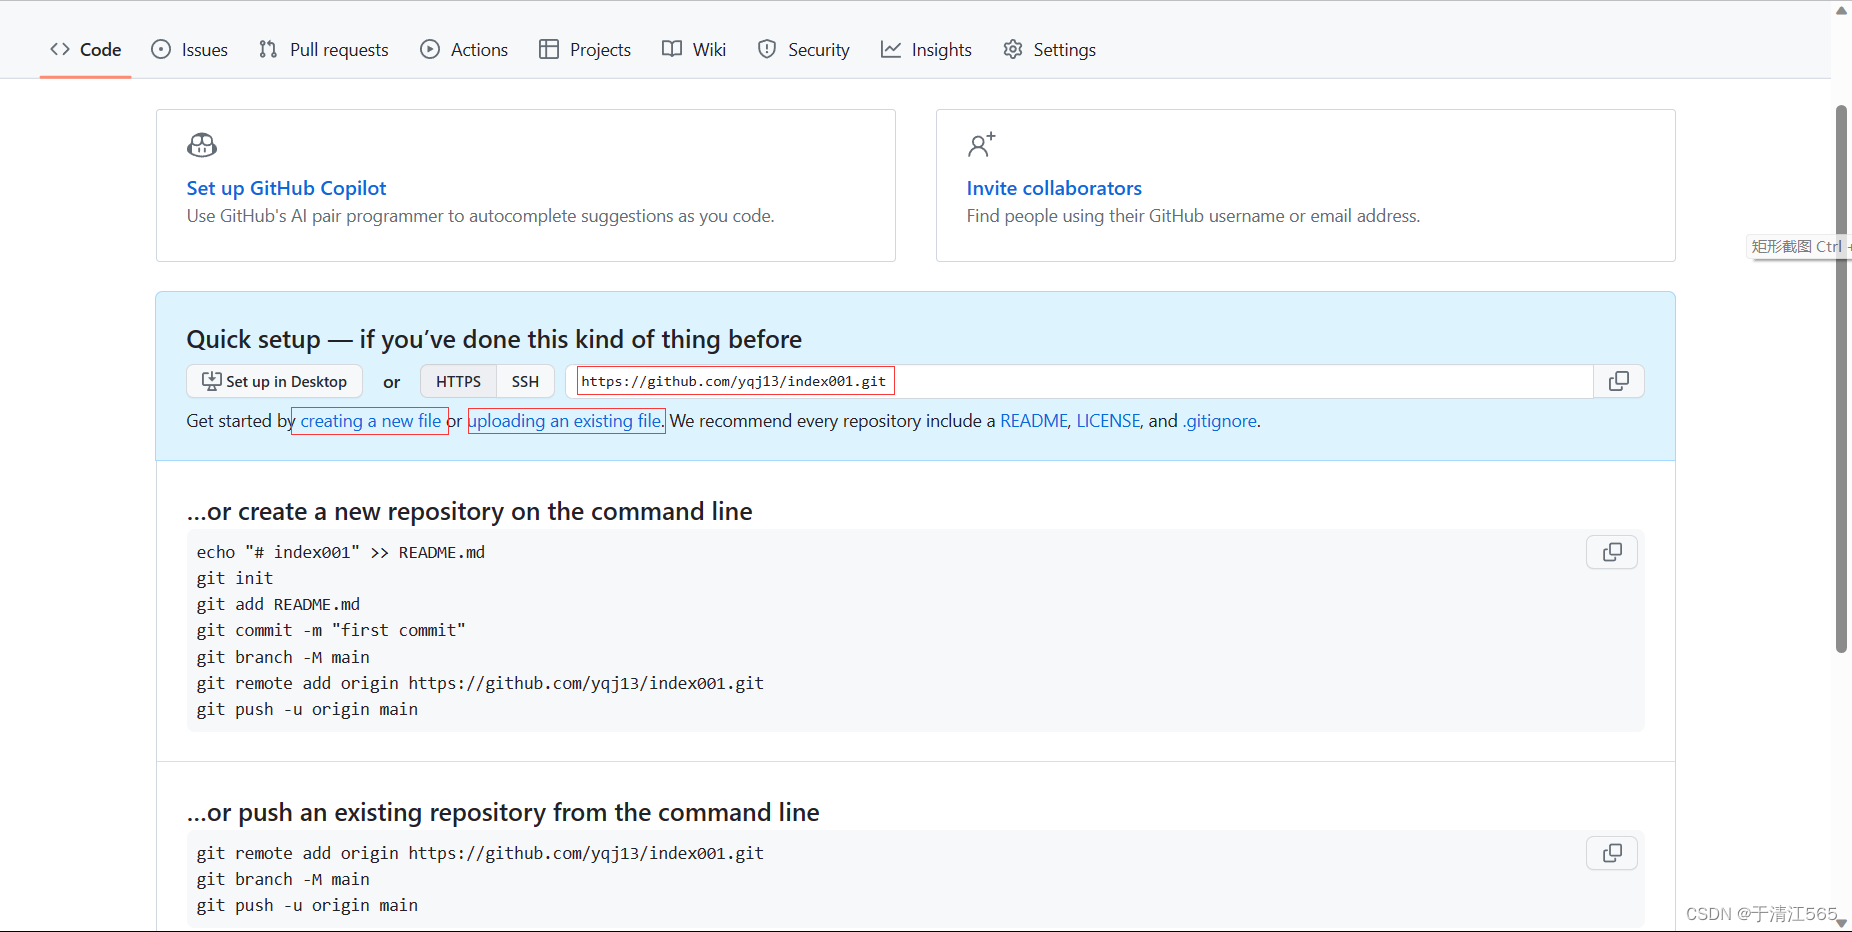Click the scrollbar down arrow

click(x=1841, y=923)
